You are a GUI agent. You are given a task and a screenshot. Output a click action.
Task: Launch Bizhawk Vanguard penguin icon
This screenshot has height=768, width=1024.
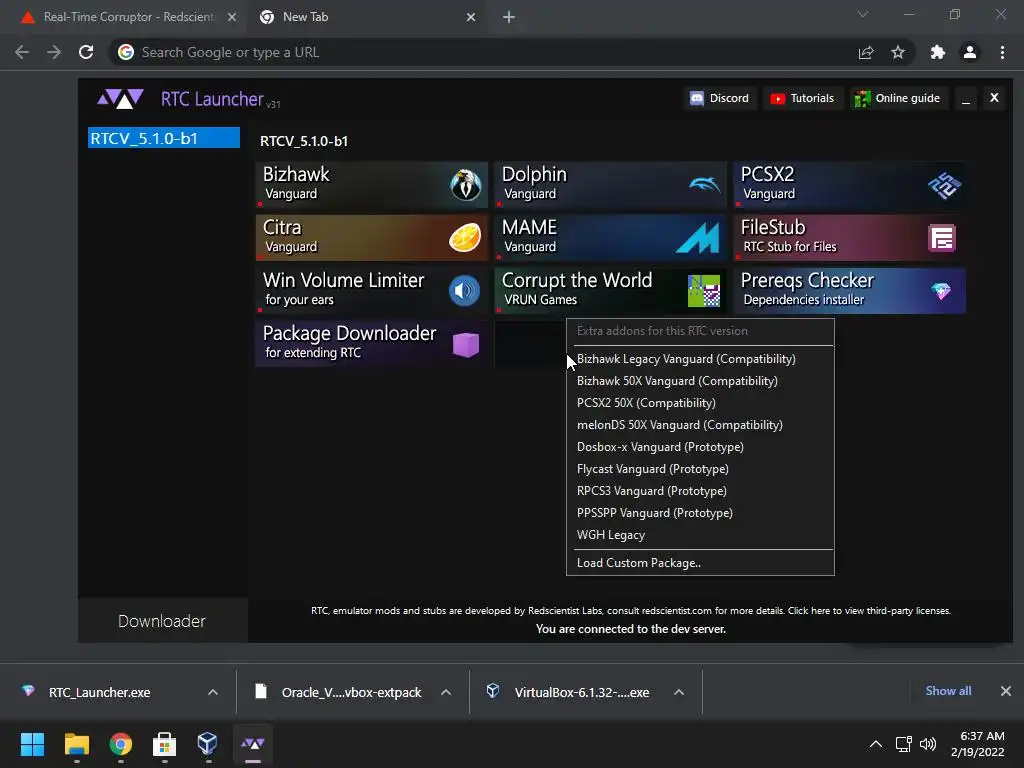click(x=466, y=185)
